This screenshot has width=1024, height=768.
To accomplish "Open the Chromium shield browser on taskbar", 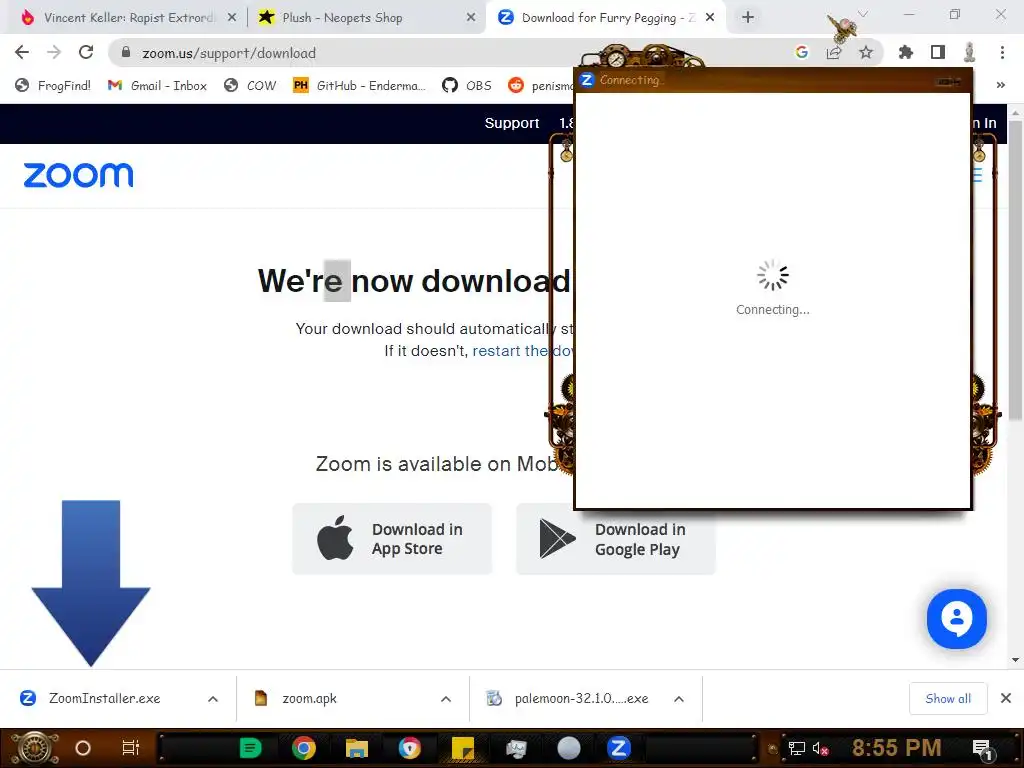I will (x=409, y=748).
